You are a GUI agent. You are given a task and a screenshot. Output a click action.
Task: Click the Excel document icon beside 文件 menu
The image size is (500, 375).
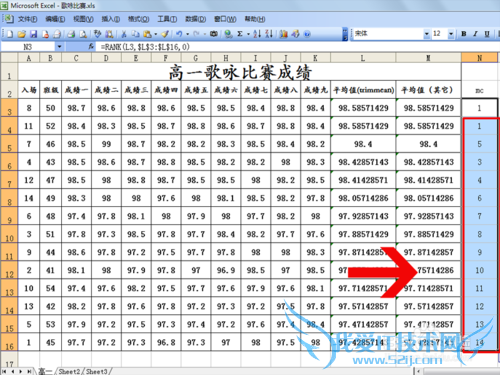pyautogui.click(x=8, y=19)
